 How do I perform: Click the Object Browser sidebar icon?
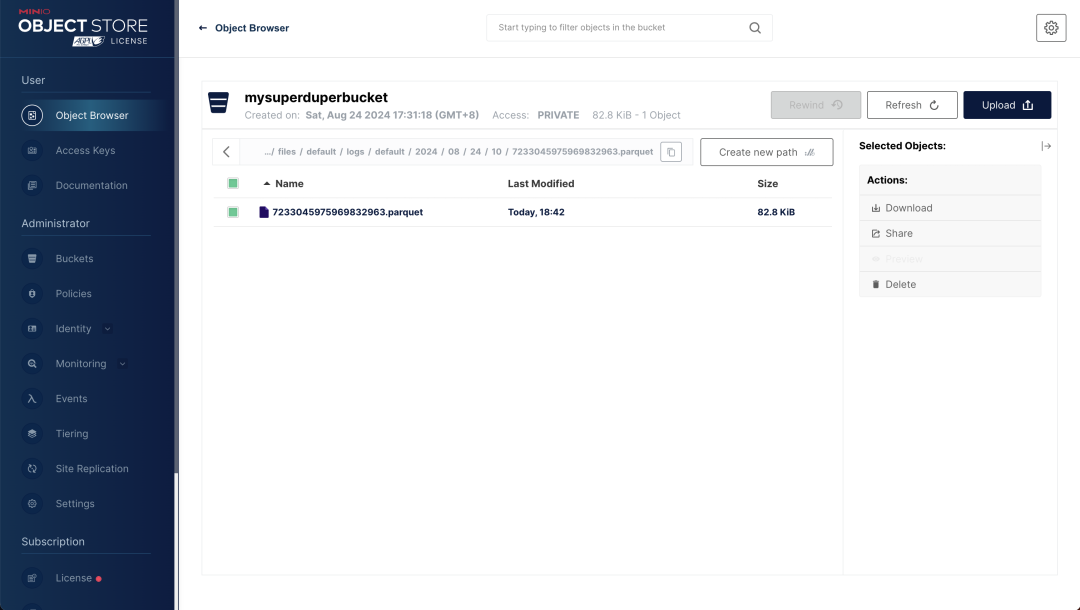pos(32,115)
